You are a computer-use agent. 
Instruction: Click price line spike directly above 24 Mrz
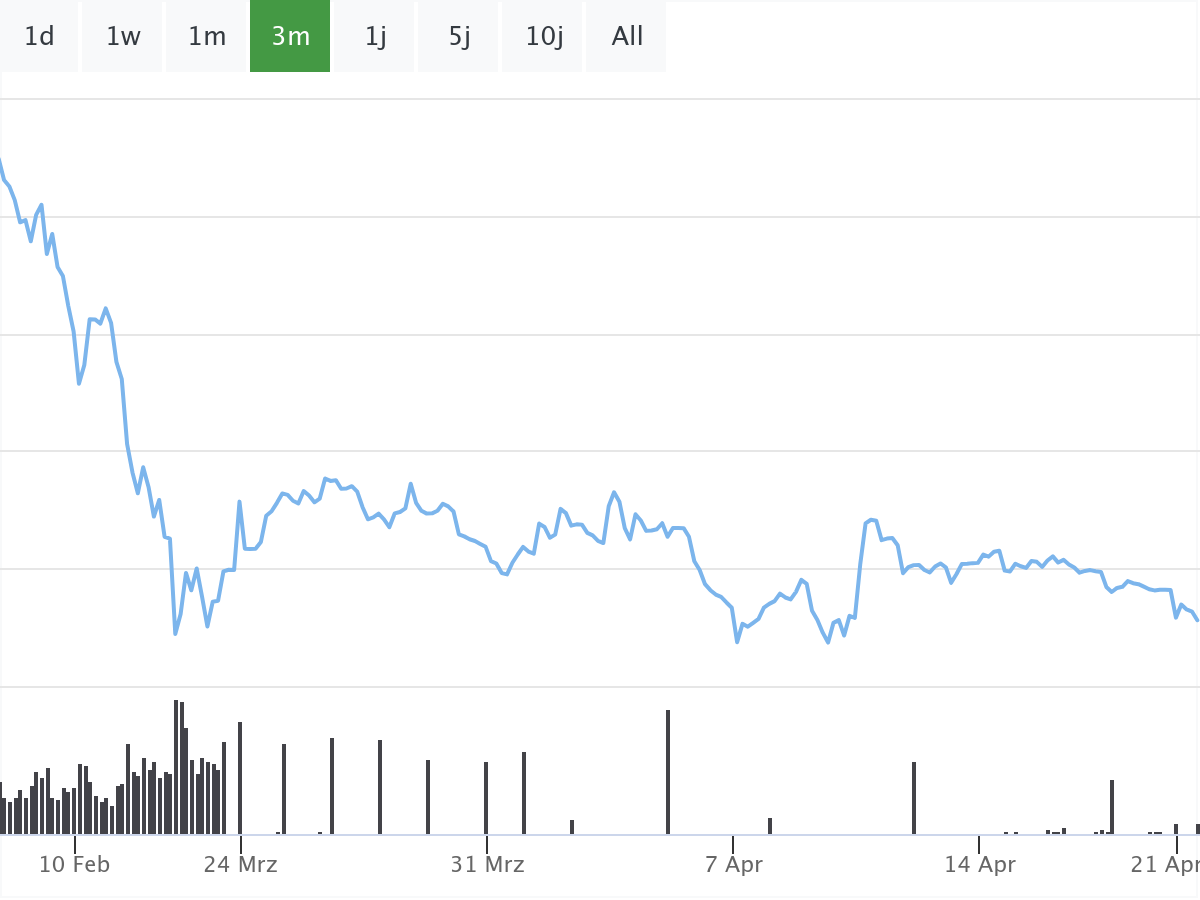[x=240, y=502]
